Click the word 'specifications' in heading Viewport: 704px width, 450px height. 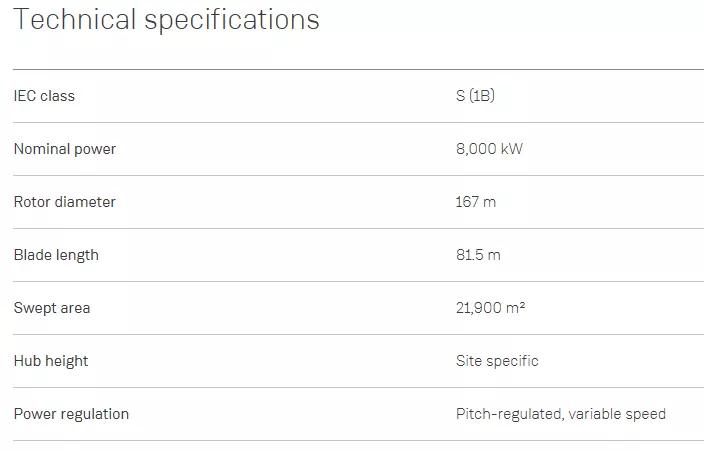232,21
